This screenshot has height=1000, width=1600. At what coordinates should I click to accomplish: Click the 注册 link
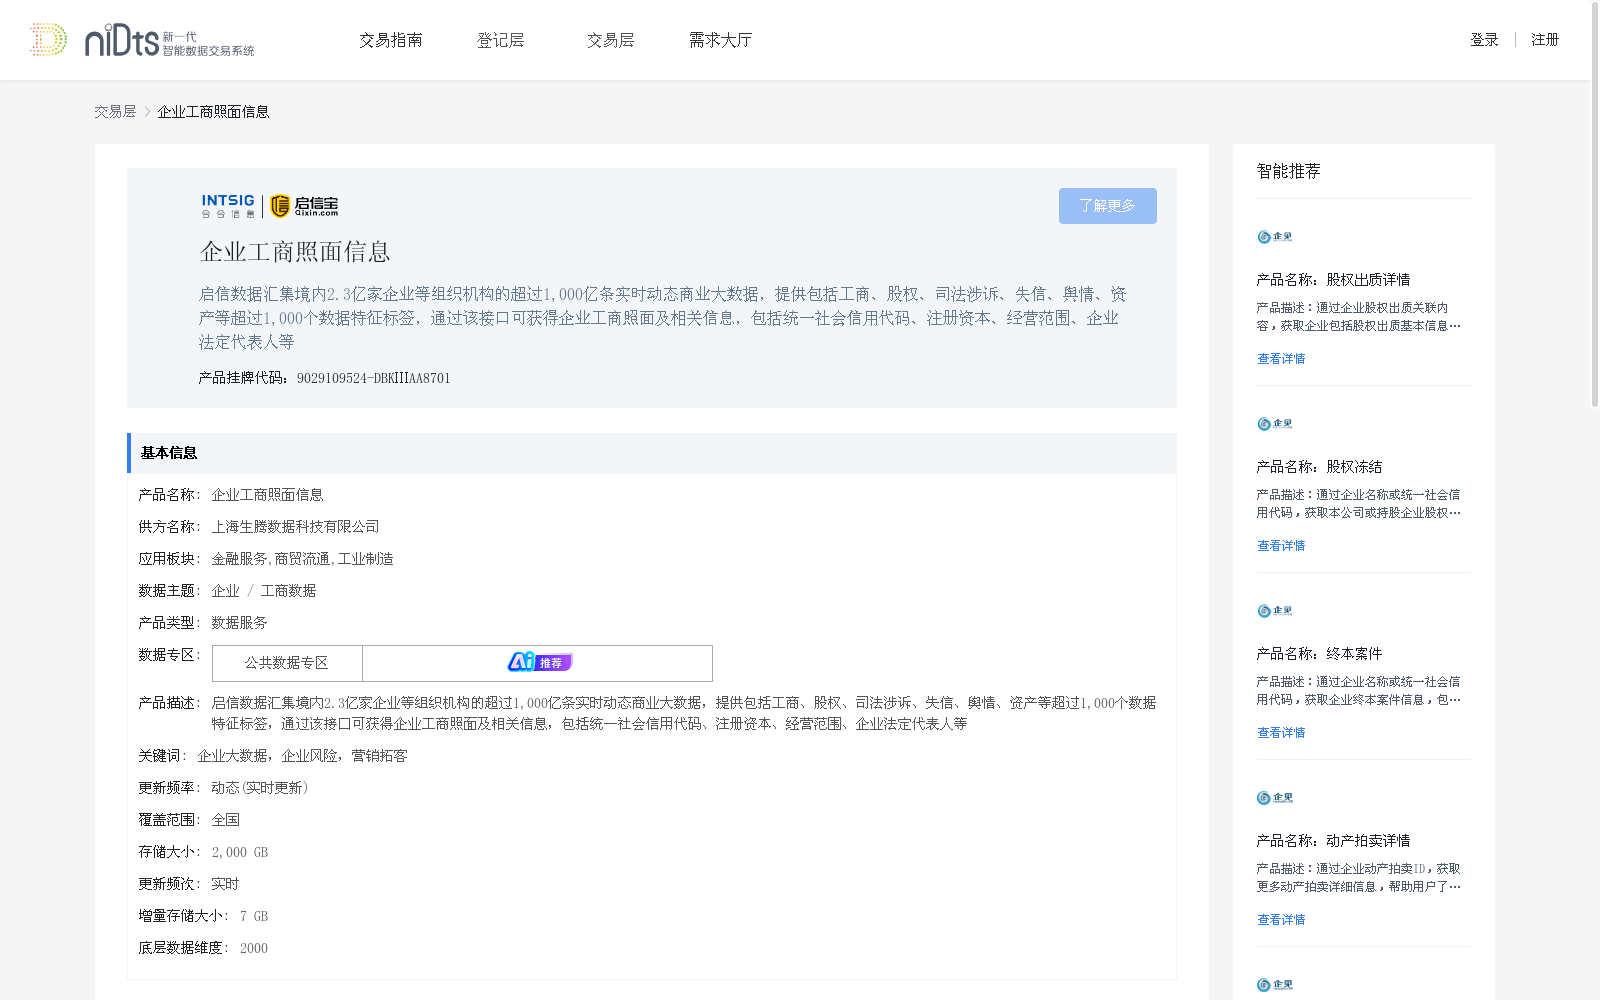(x=1545, y=40)
